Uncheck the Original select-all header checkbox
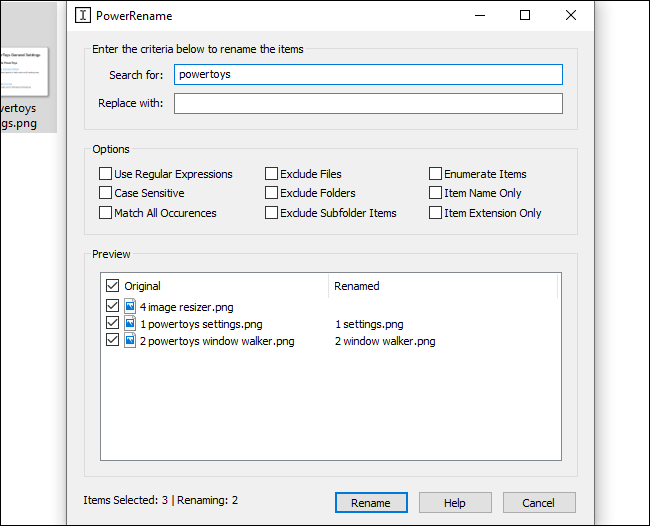 112,286
